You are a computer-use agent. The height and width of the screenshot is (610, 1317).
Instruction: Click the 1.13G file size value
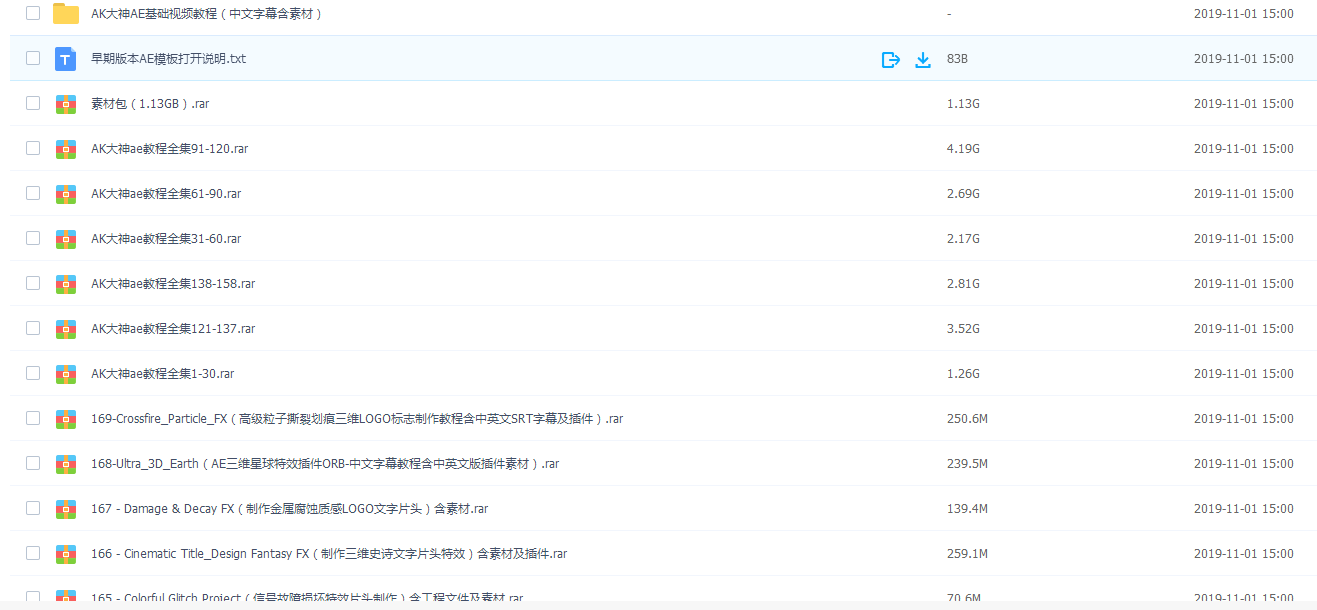point(963,104)
